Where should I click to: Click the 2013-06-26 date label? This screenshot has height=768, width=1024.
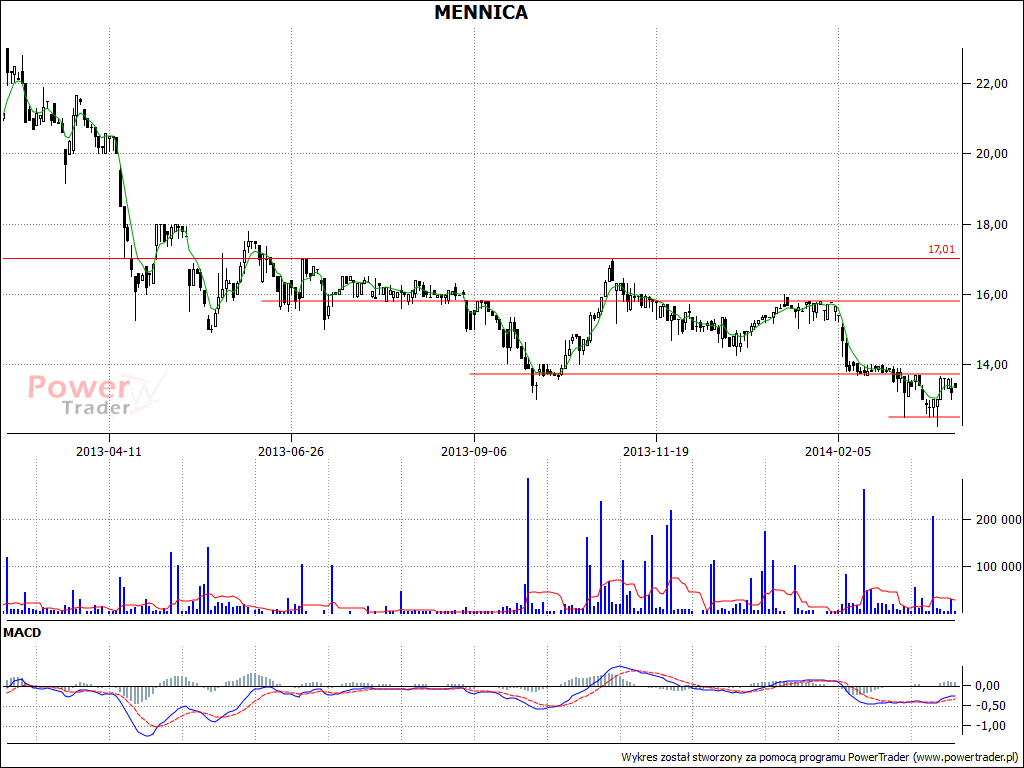(291, 451)
